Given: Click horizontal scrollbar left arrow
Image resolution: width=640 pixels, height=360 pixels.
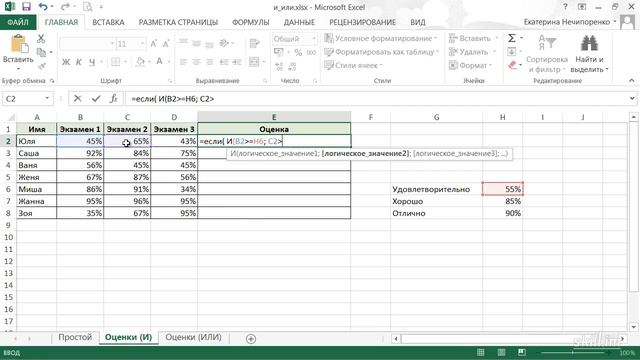Looking at the screenshot, I should [x=396, y=338].
